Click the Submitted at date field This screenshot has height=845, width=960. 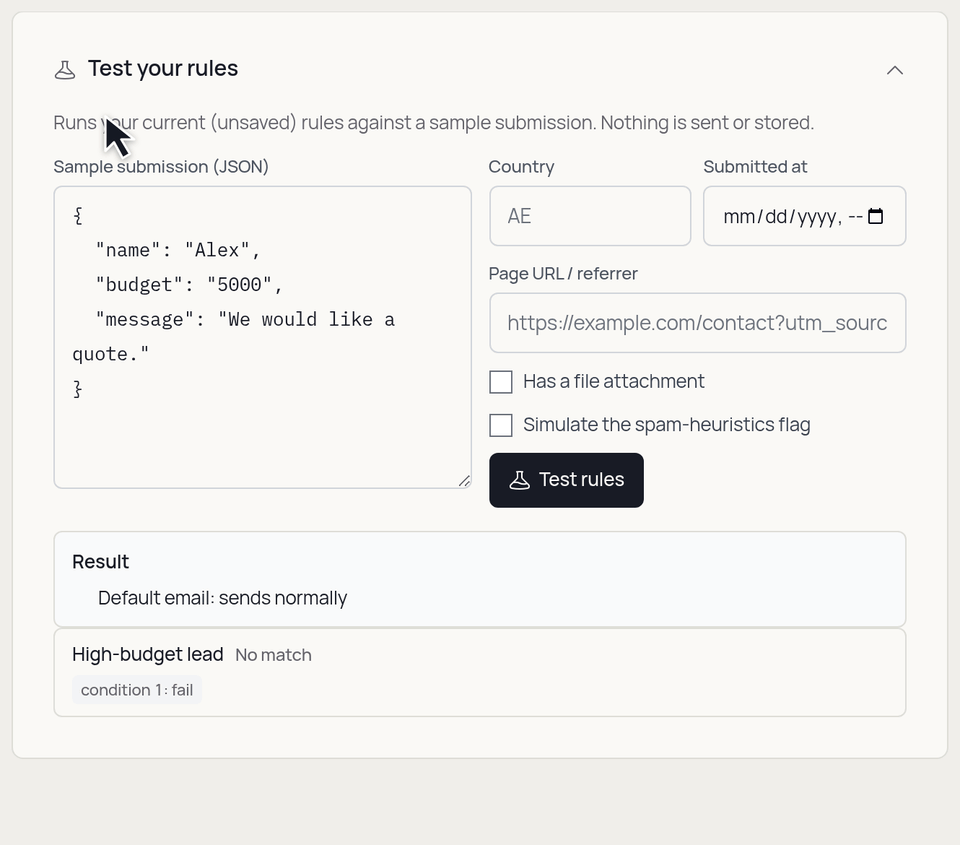point(804,216)
